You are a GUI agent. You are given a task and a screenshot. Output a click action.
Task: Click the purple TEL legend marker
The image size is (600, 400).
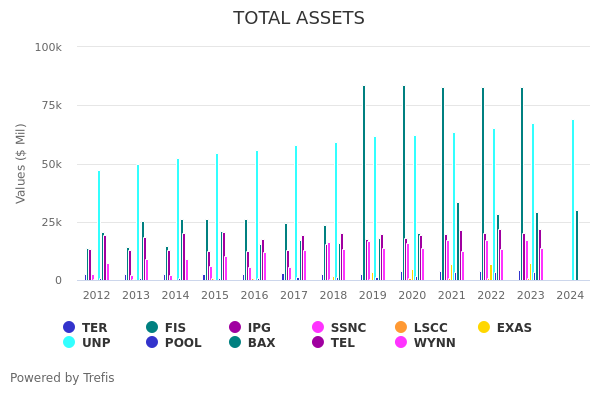[318, 342]
